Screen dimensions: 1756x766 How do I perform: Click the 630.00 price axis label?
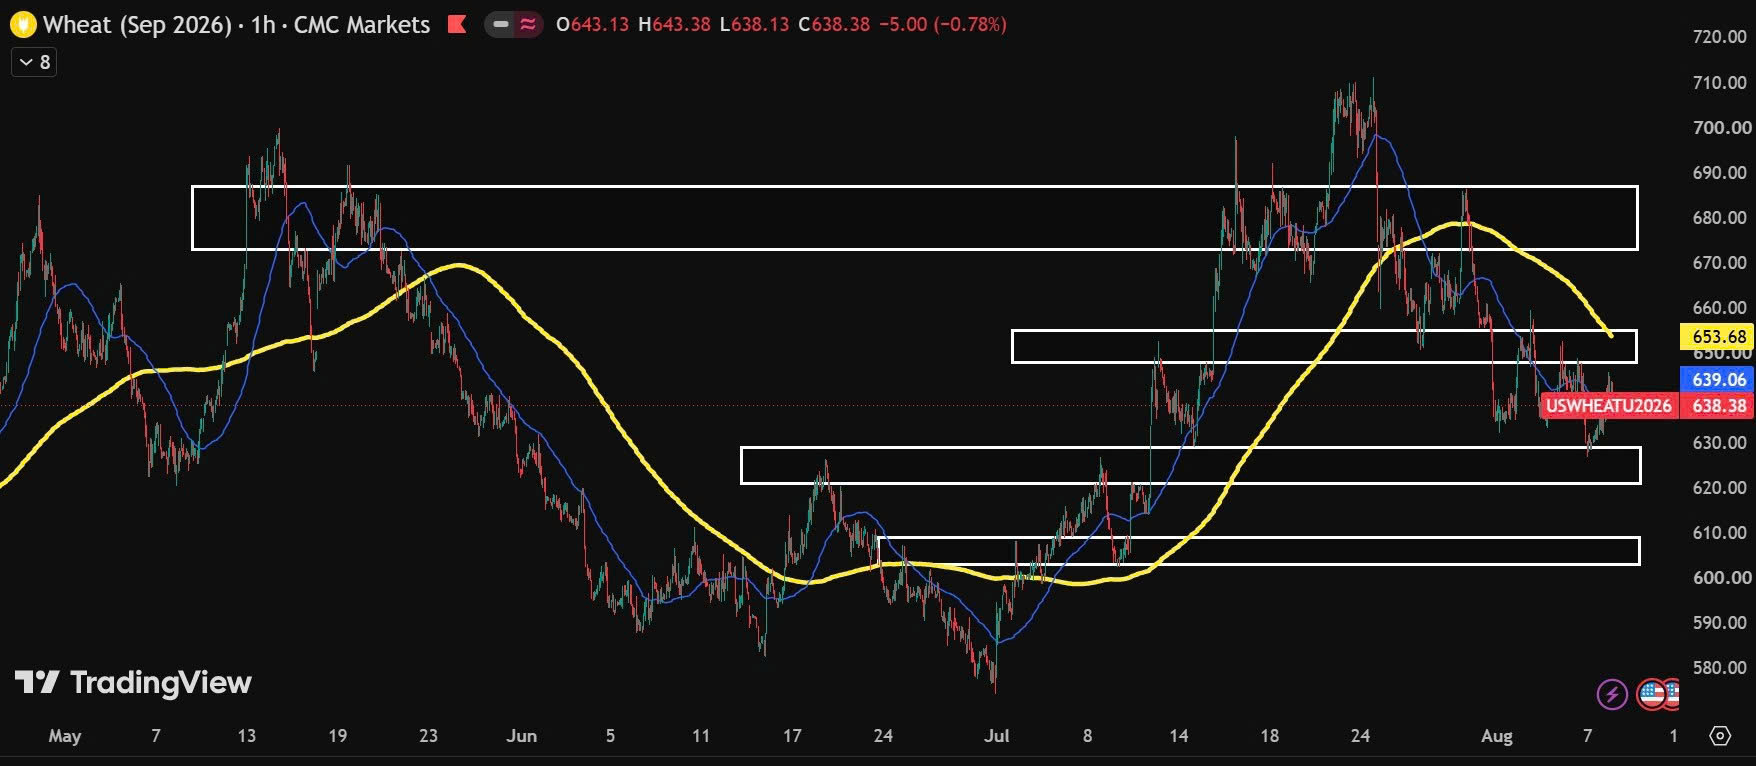tap(1720, 442)
